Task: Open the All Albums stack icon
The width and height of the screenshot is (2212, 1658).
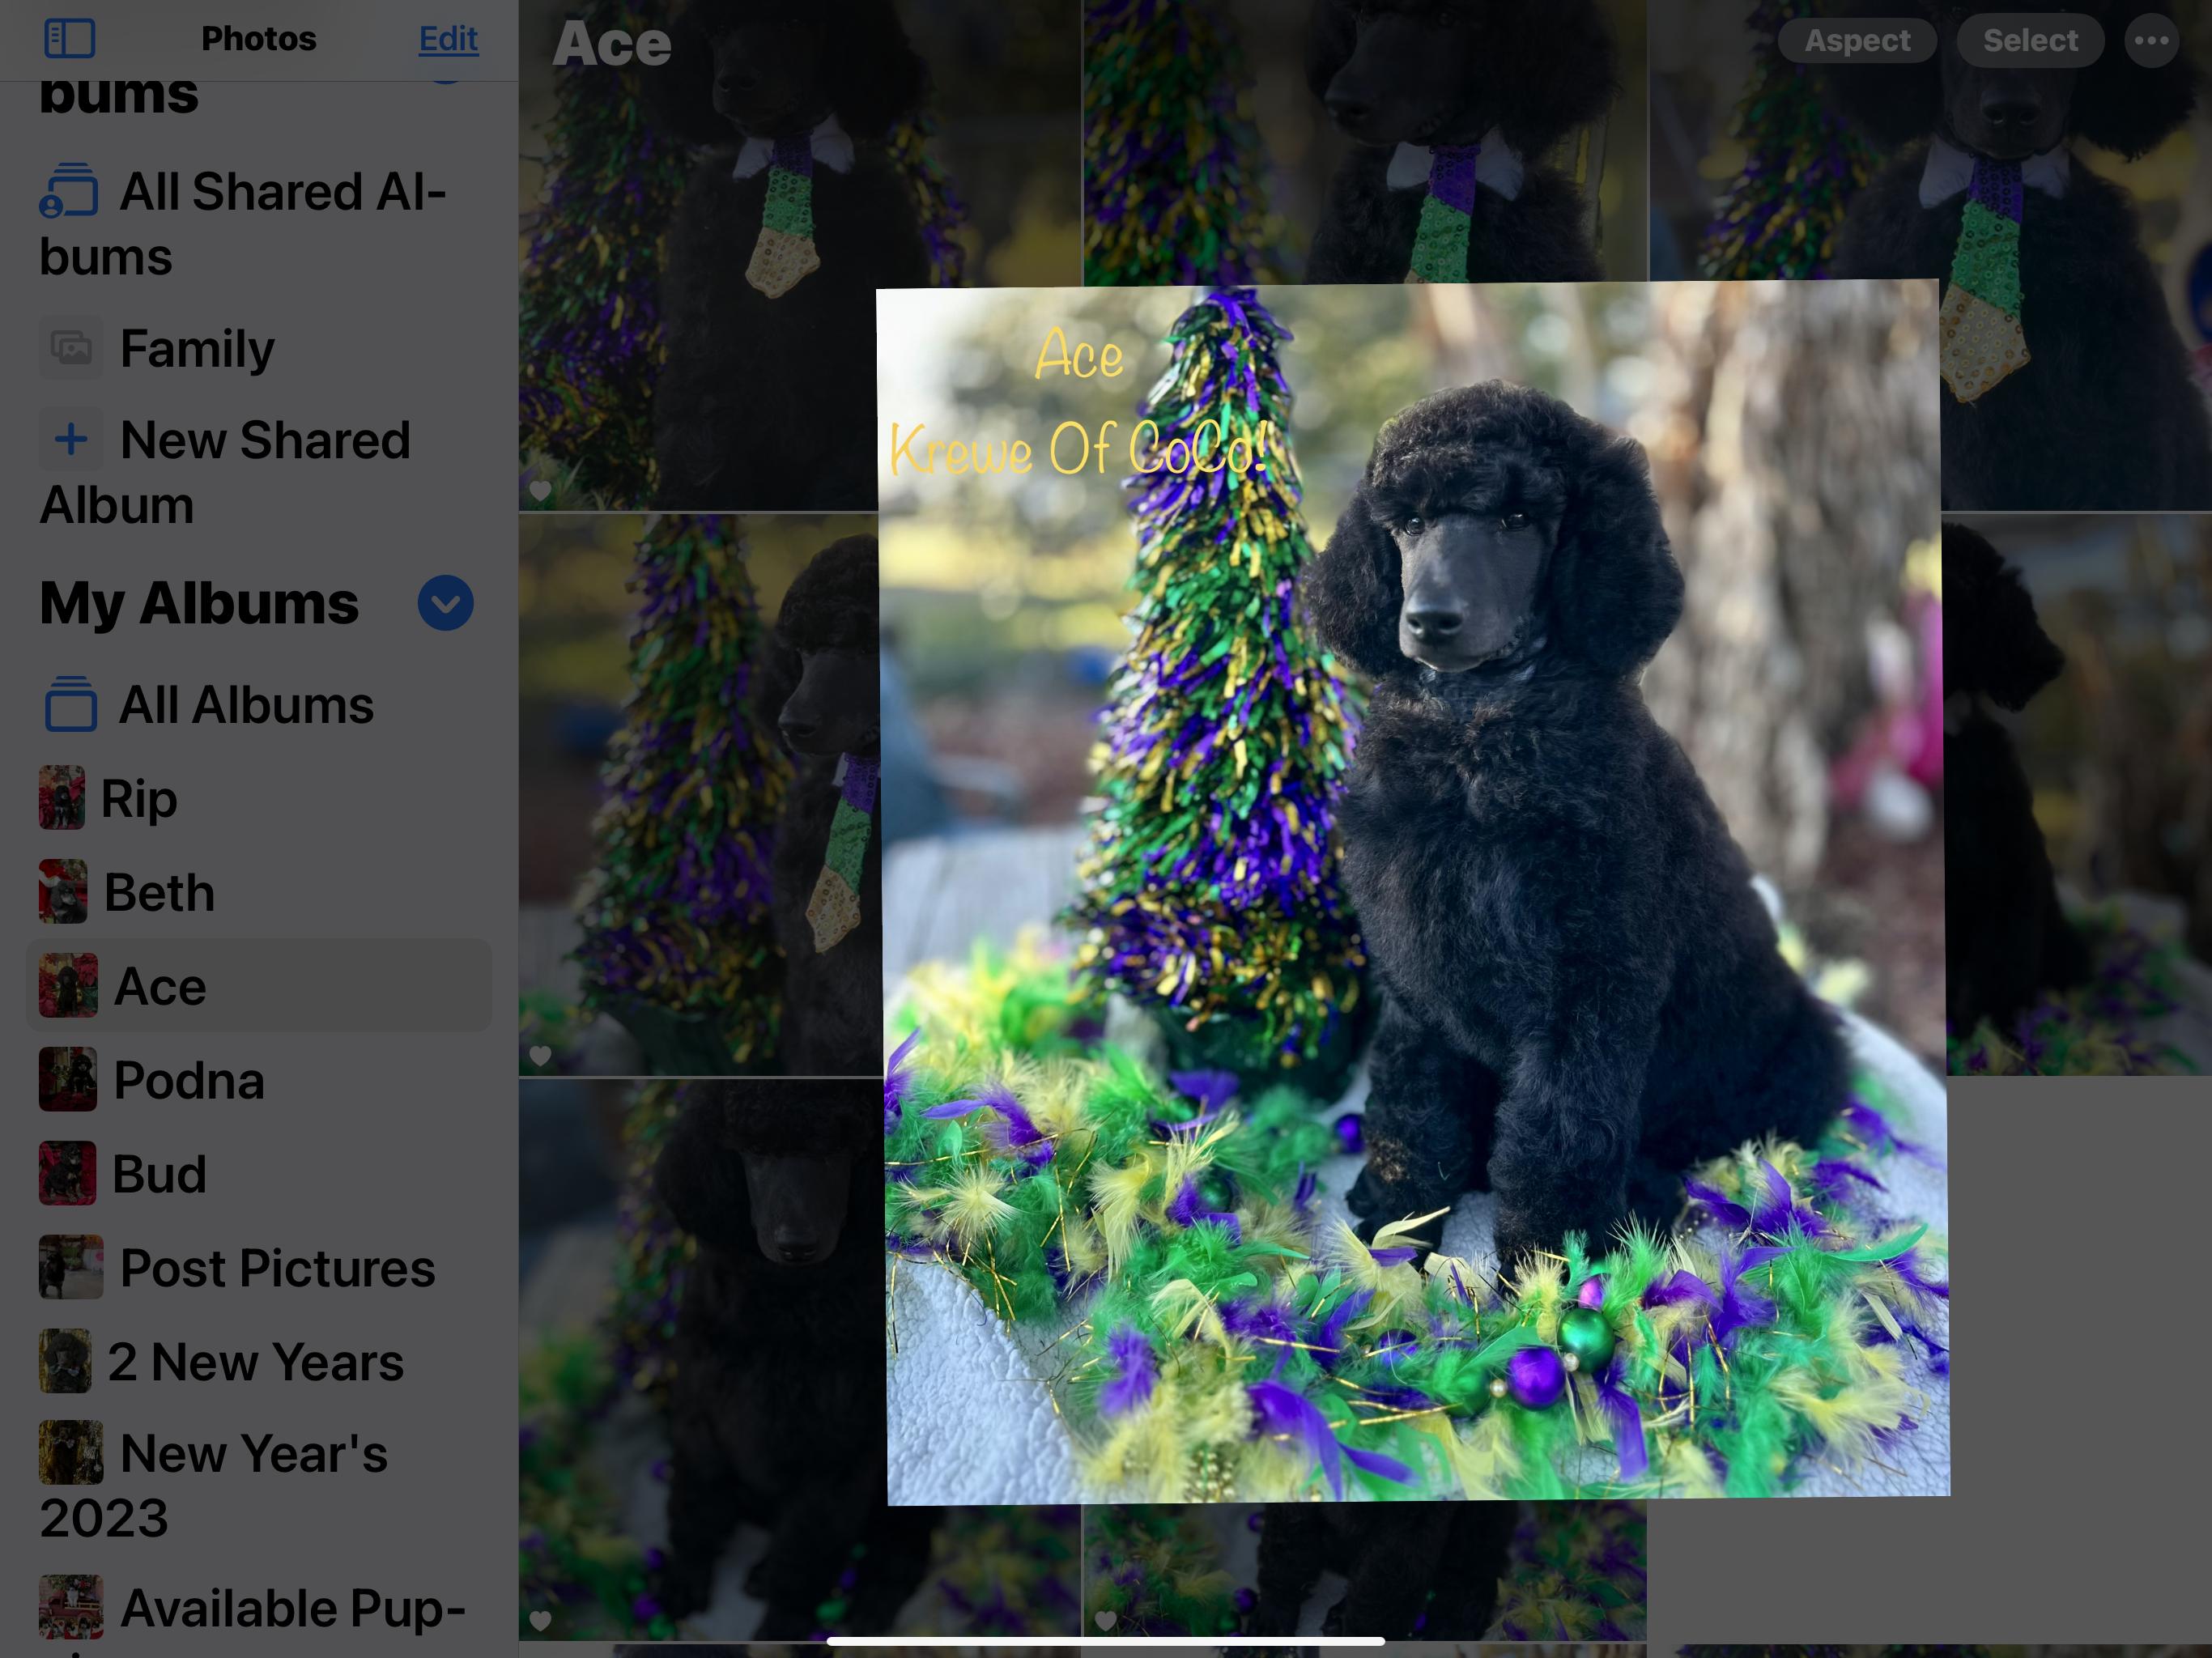Action: 70,705
